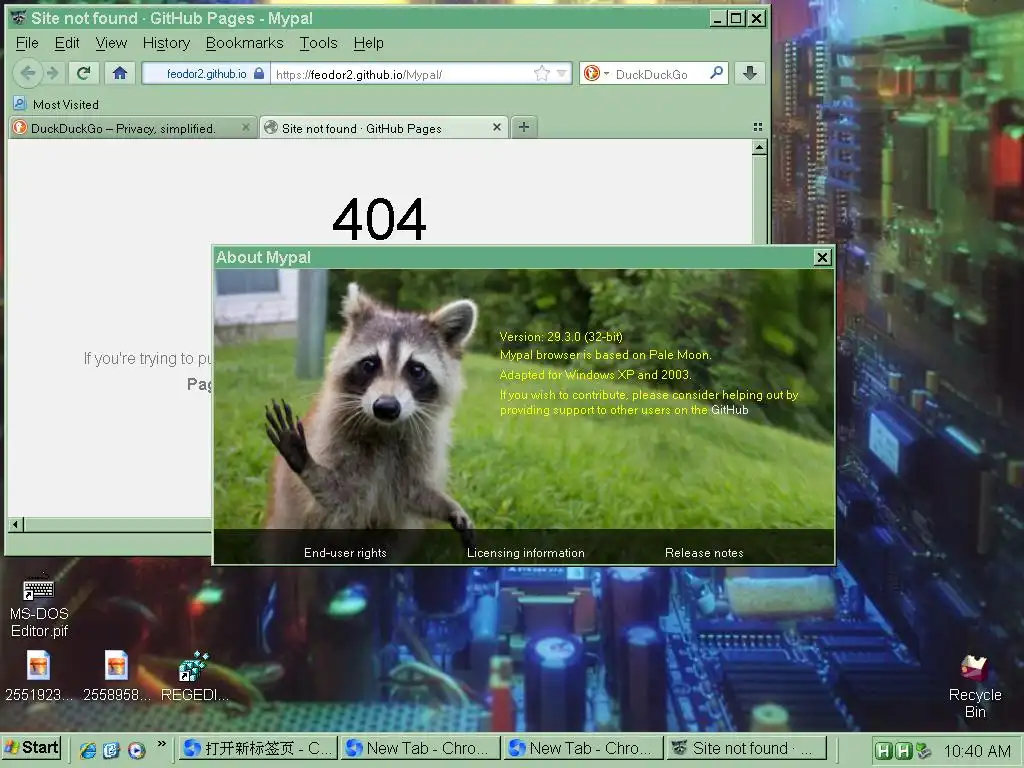Open a new tab with plus button
The width and height of the screenshot is (1024, 768).
pos(524,127)
